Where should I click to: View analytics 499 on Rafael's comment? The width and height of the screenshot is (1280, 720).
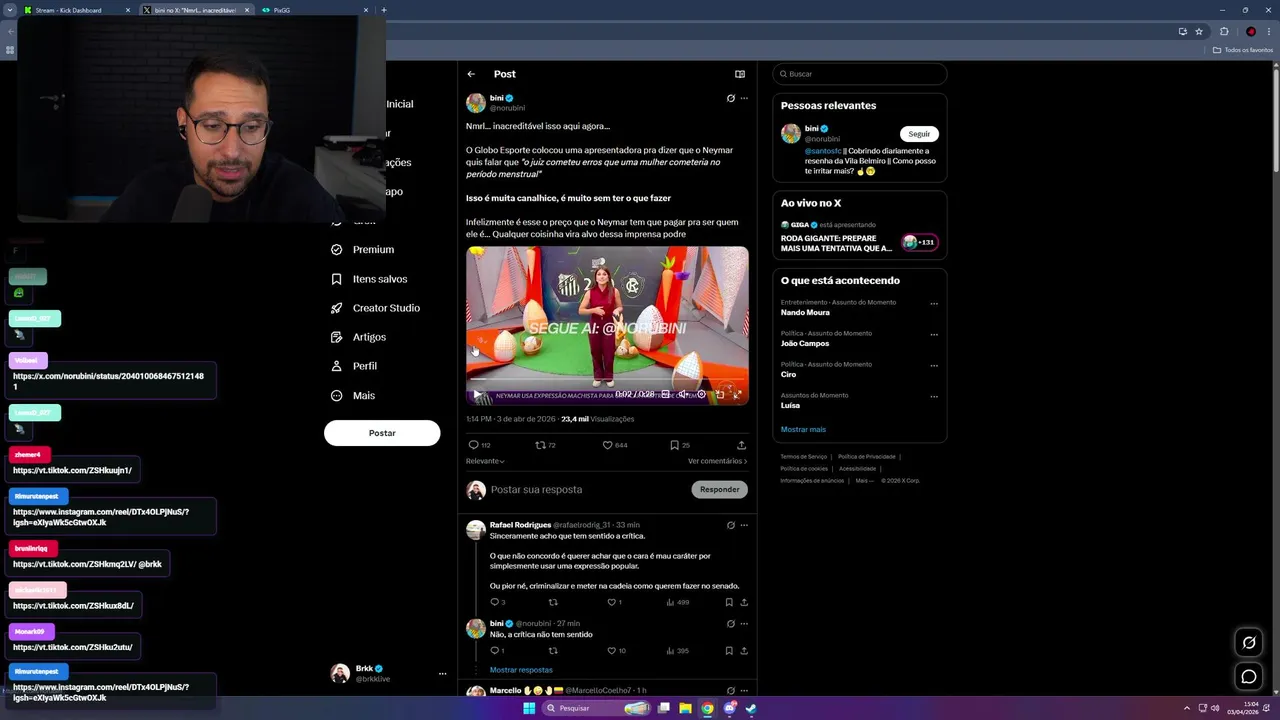[x=677, y=602]
